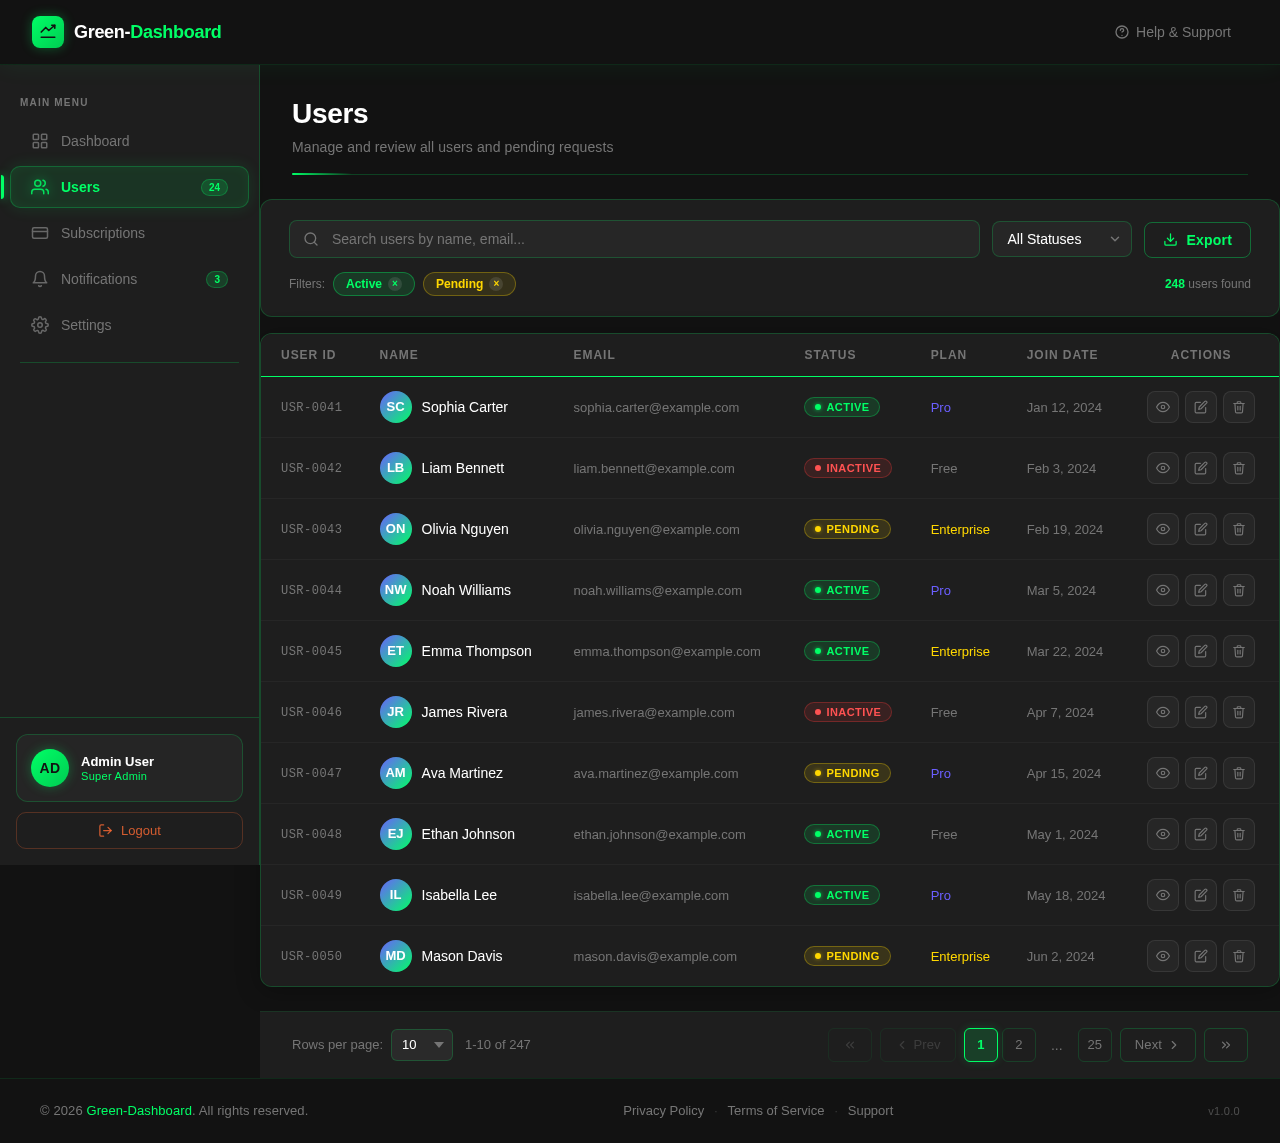Remove the Pending filter chip
Screen dimensions: 1280x1143
[496, 284]
